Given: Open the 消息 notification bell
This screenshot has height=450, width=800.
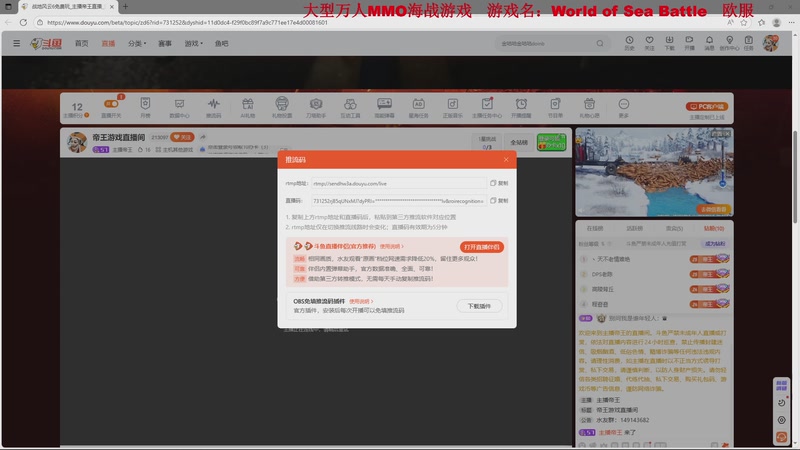Looking at the screenshot, I should [709, 43].
